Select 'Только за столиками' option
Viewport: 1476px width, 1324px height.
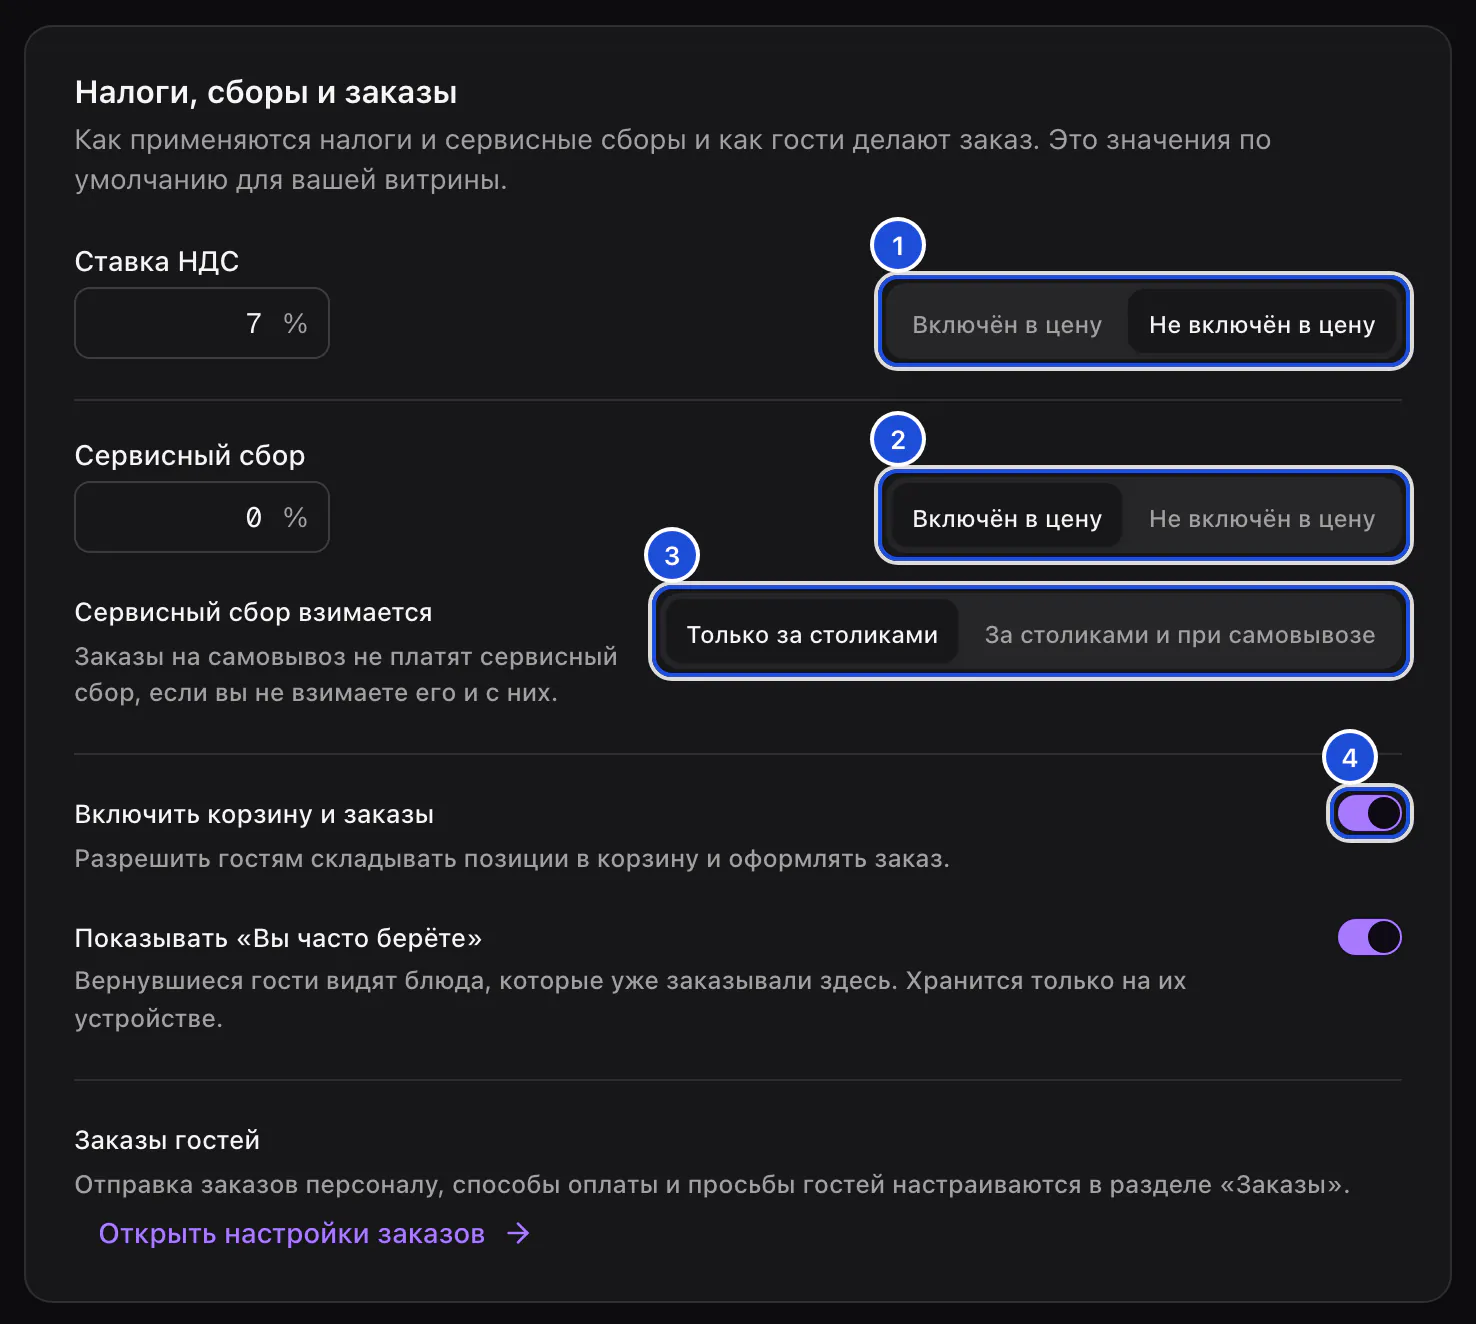[x=812, y=634]
